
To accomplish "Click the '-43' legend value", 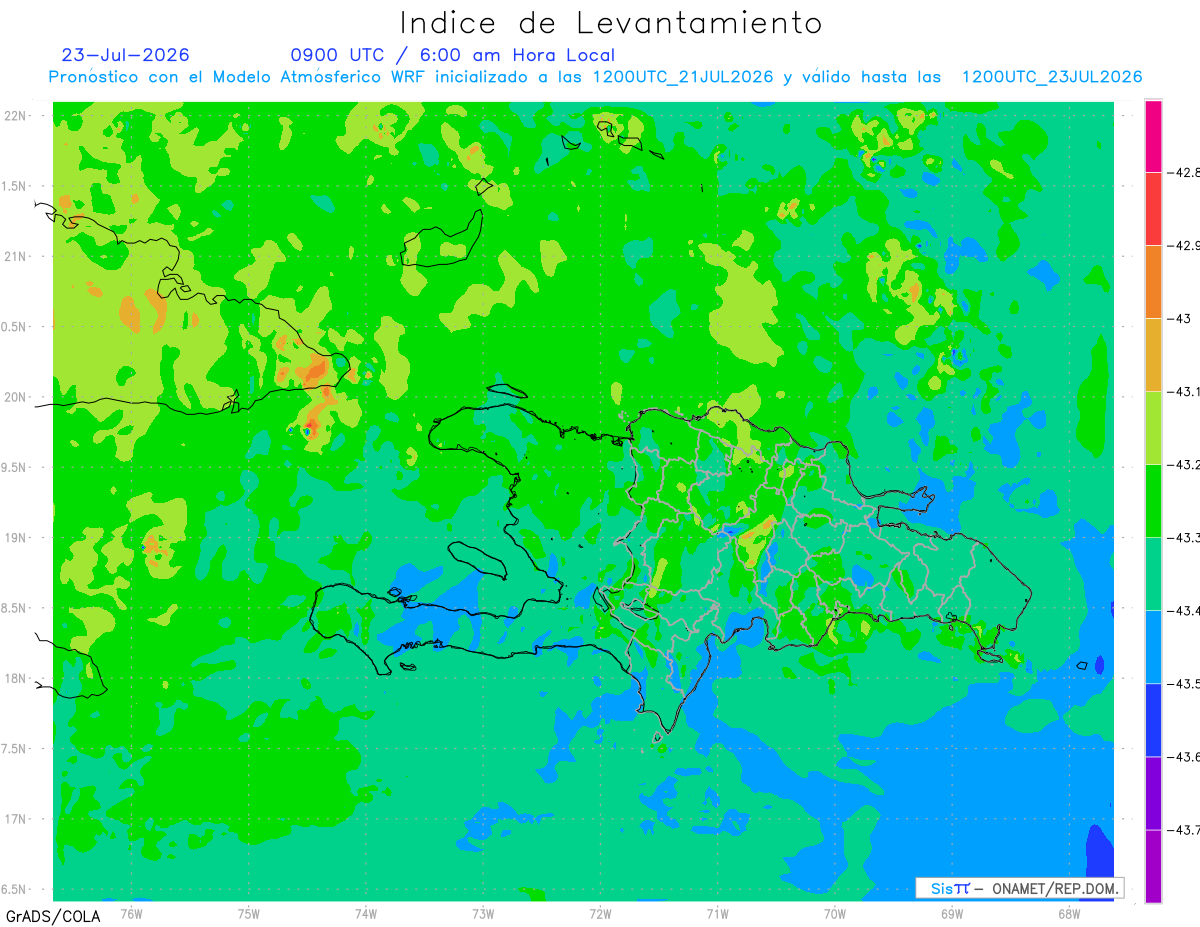I will 1180,319.
